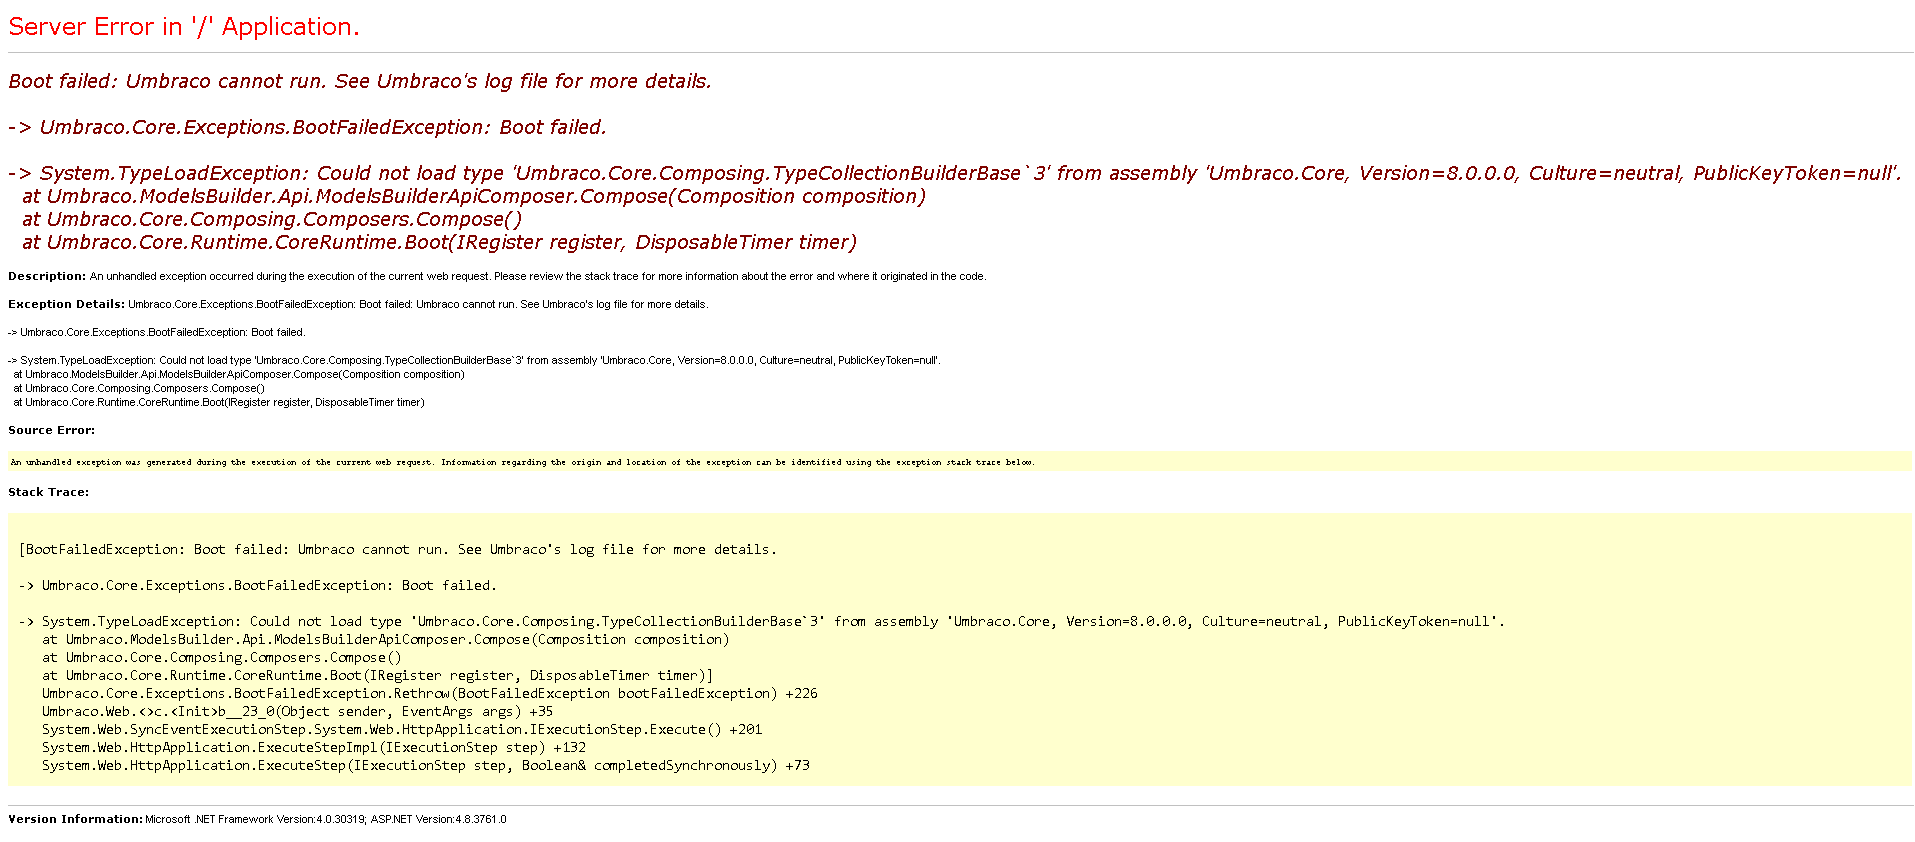Click the stack trace 'System.TypeLoadException: Could not load type' line
The width and height of the screenshot is (1915, 842).
pos(762,621)
